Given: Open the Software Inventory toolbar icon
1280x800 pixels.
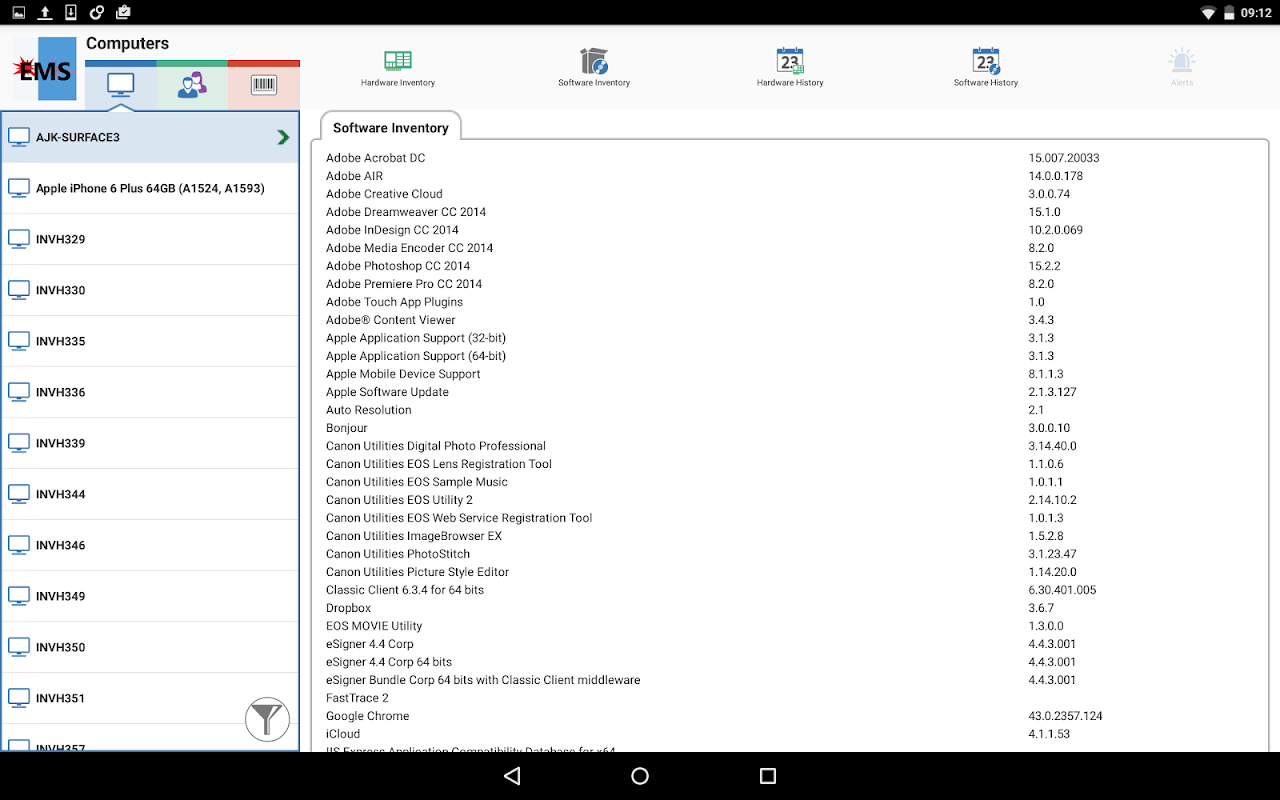Looking at the screenshot, I should [594, 61].
